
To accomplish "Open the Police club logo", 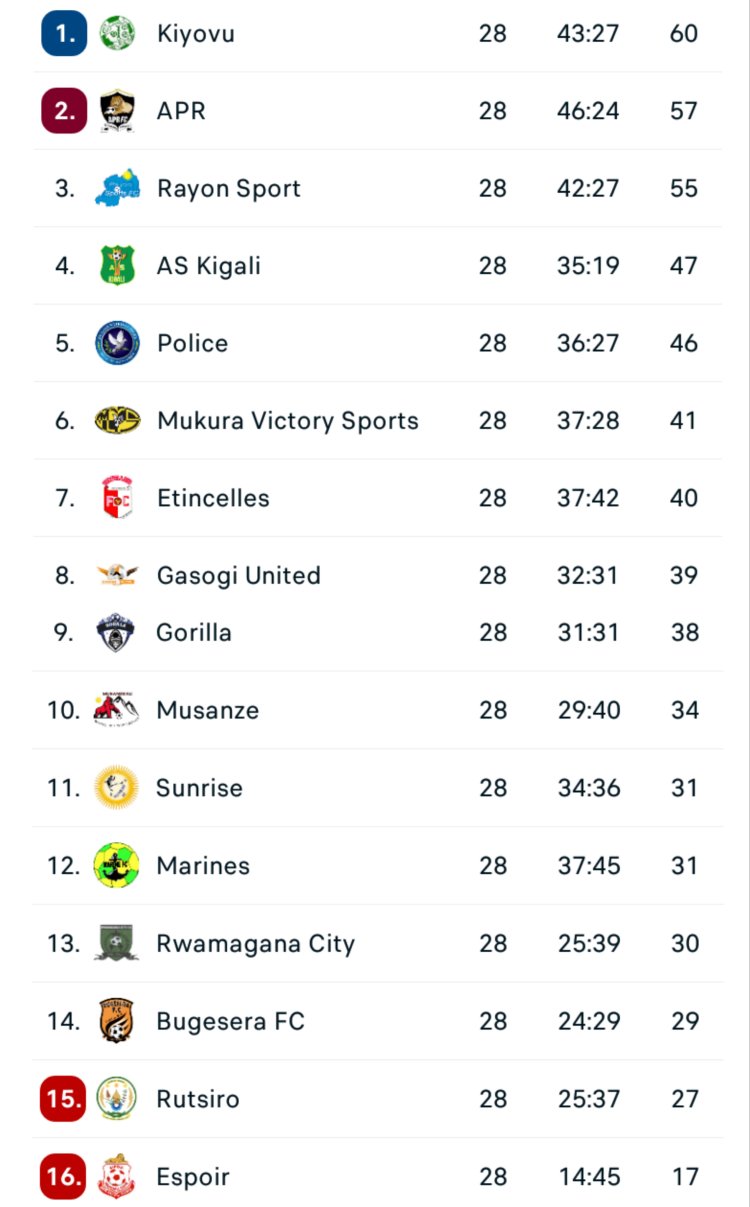I will 118,343.
